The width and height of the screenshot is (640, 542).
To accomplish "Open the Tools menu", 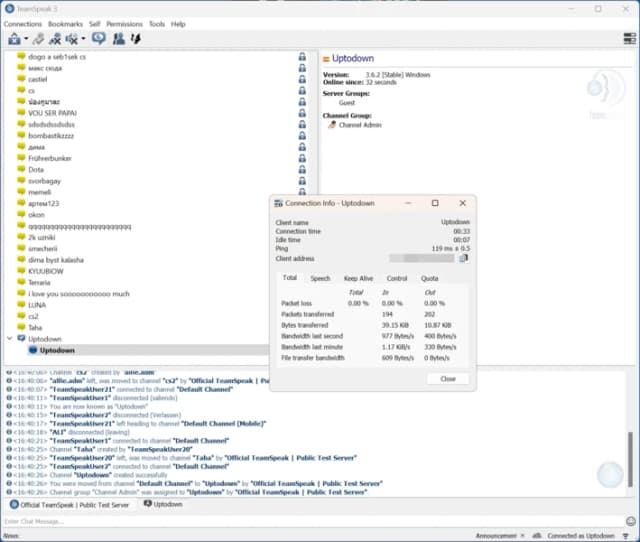I will point(157,24).
